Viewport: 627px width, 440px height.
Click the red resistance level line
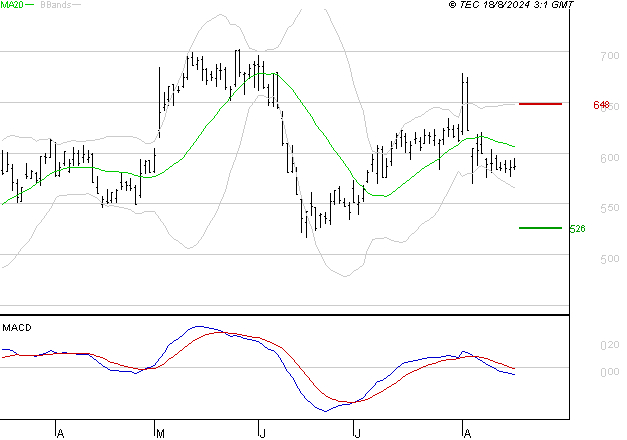point(540,104)
